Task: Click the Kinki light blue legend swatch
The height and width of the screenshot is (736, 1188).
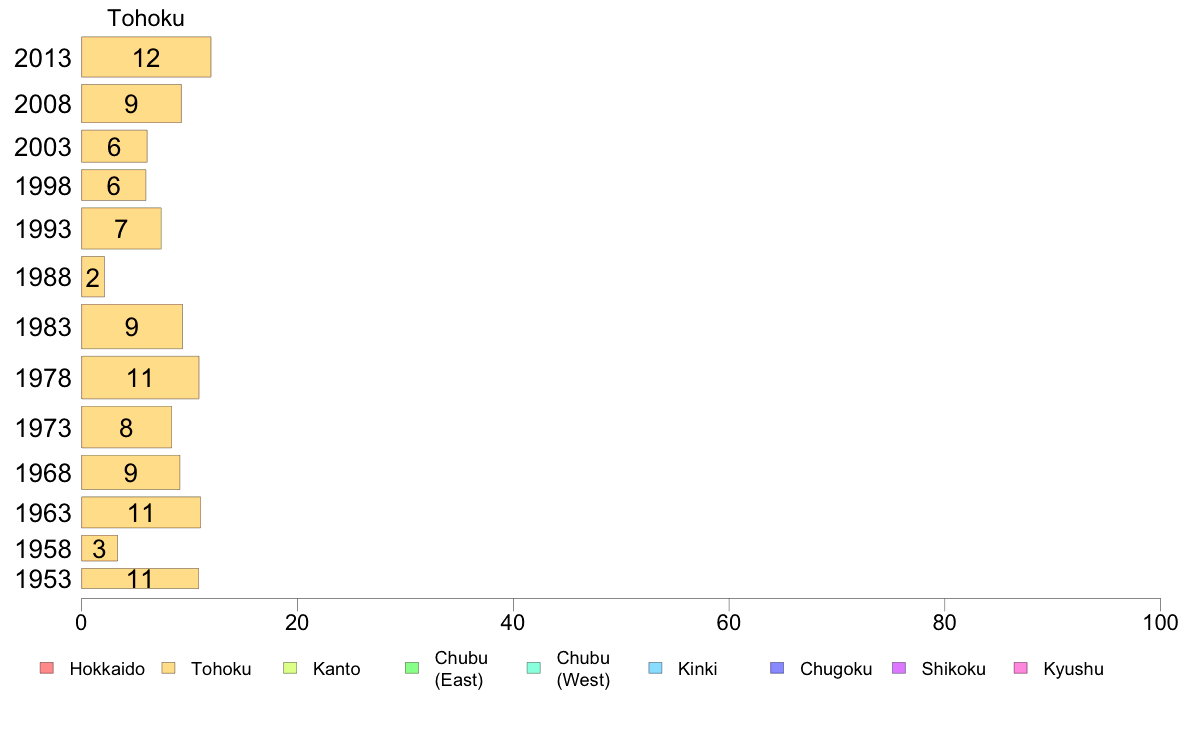Action: pyautogui.click(x=655, y=668)
